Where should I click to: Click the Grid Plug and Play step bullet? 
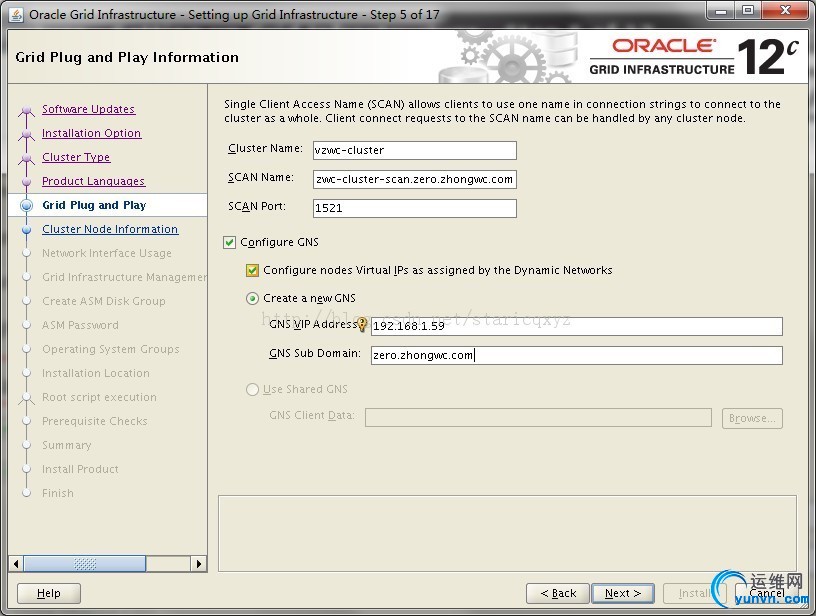tap(26, 205)
